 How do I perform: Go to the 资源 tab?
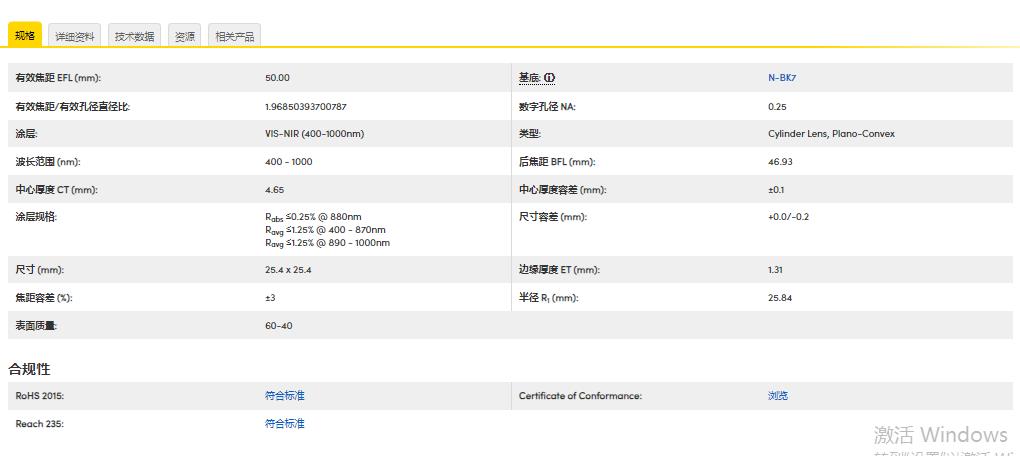click(184, 36)
